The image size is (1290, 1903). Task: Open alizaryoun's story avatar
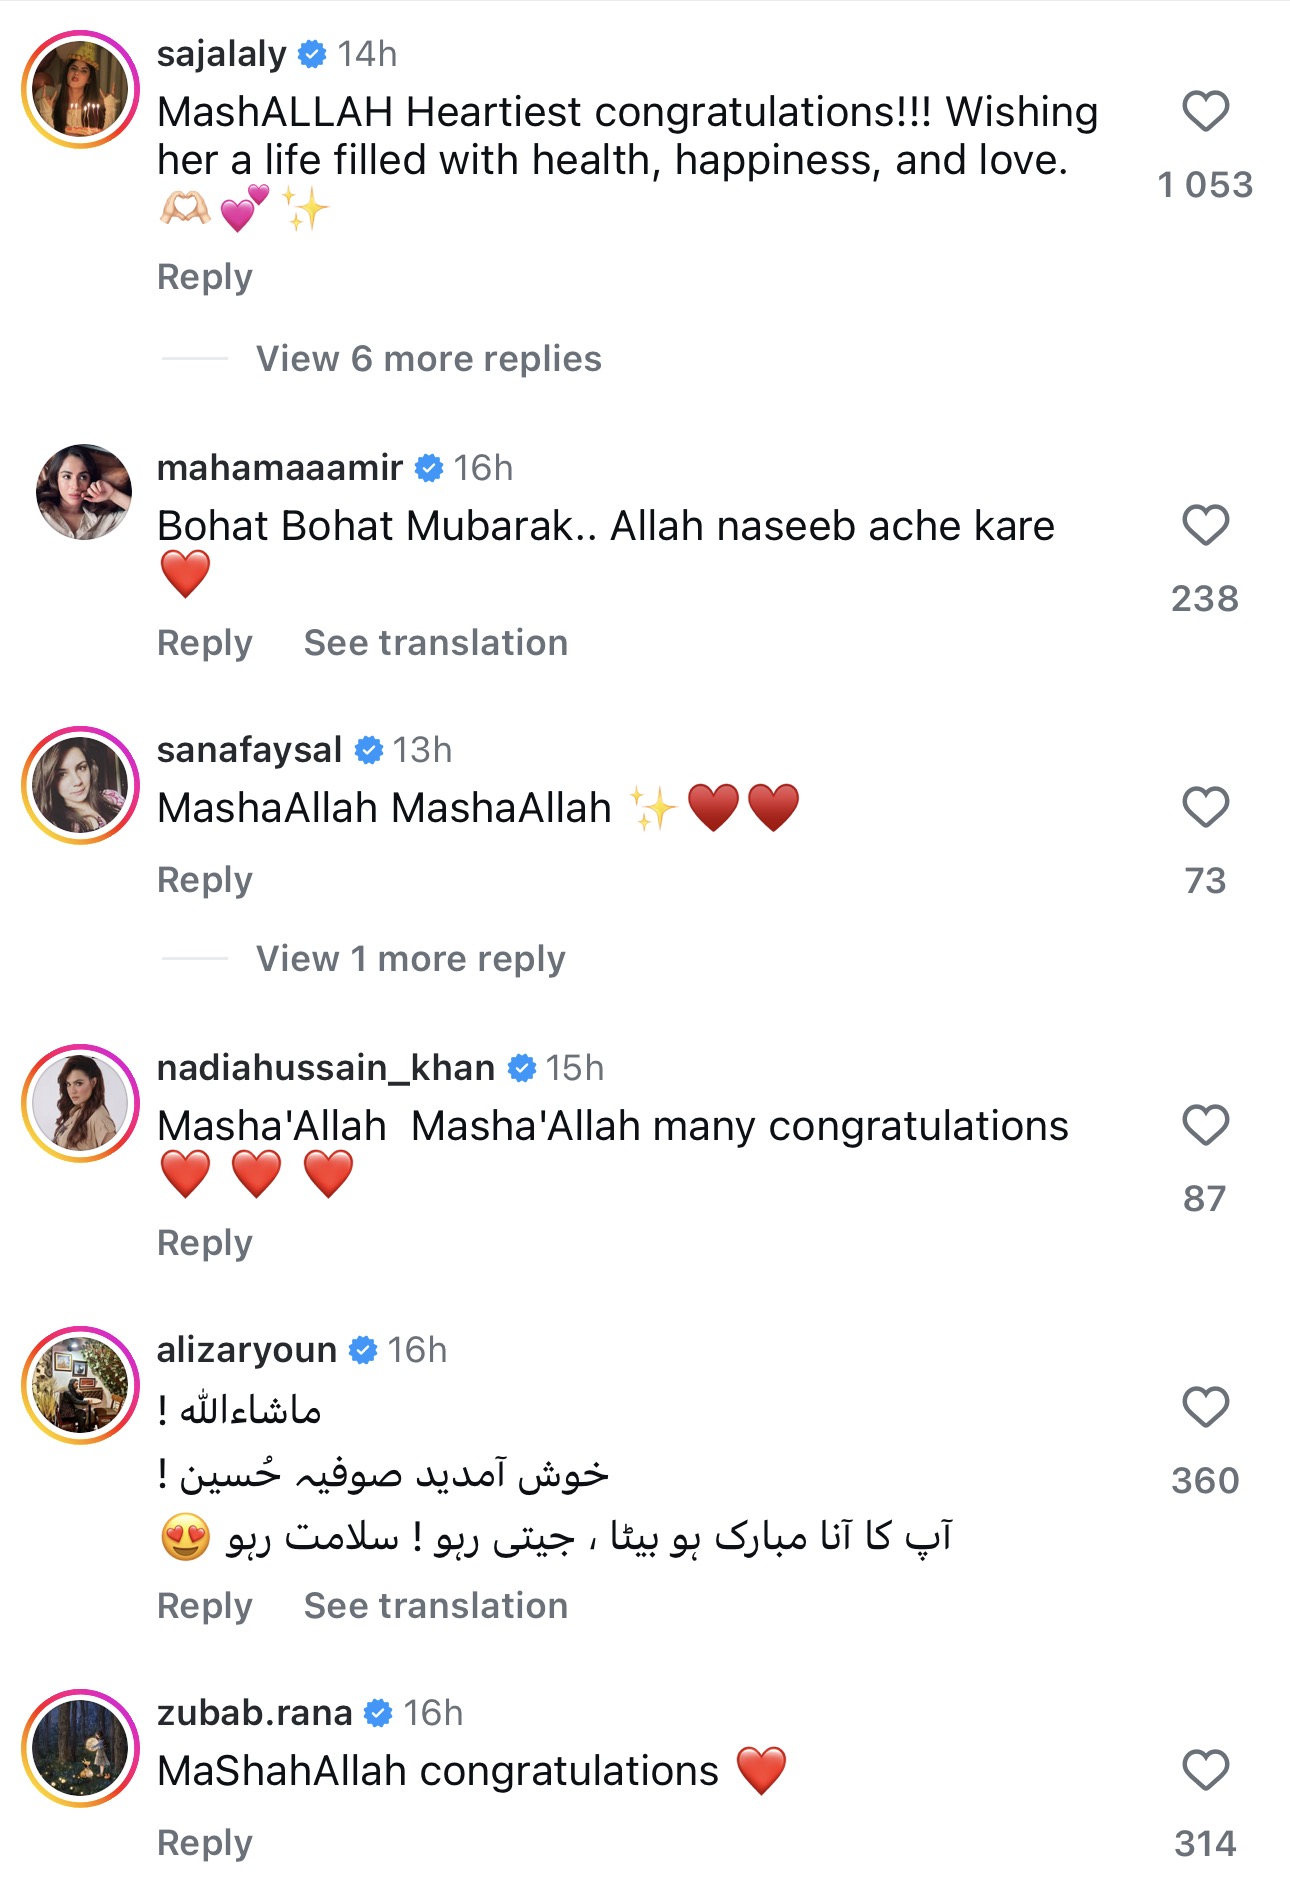[81, 1385]
